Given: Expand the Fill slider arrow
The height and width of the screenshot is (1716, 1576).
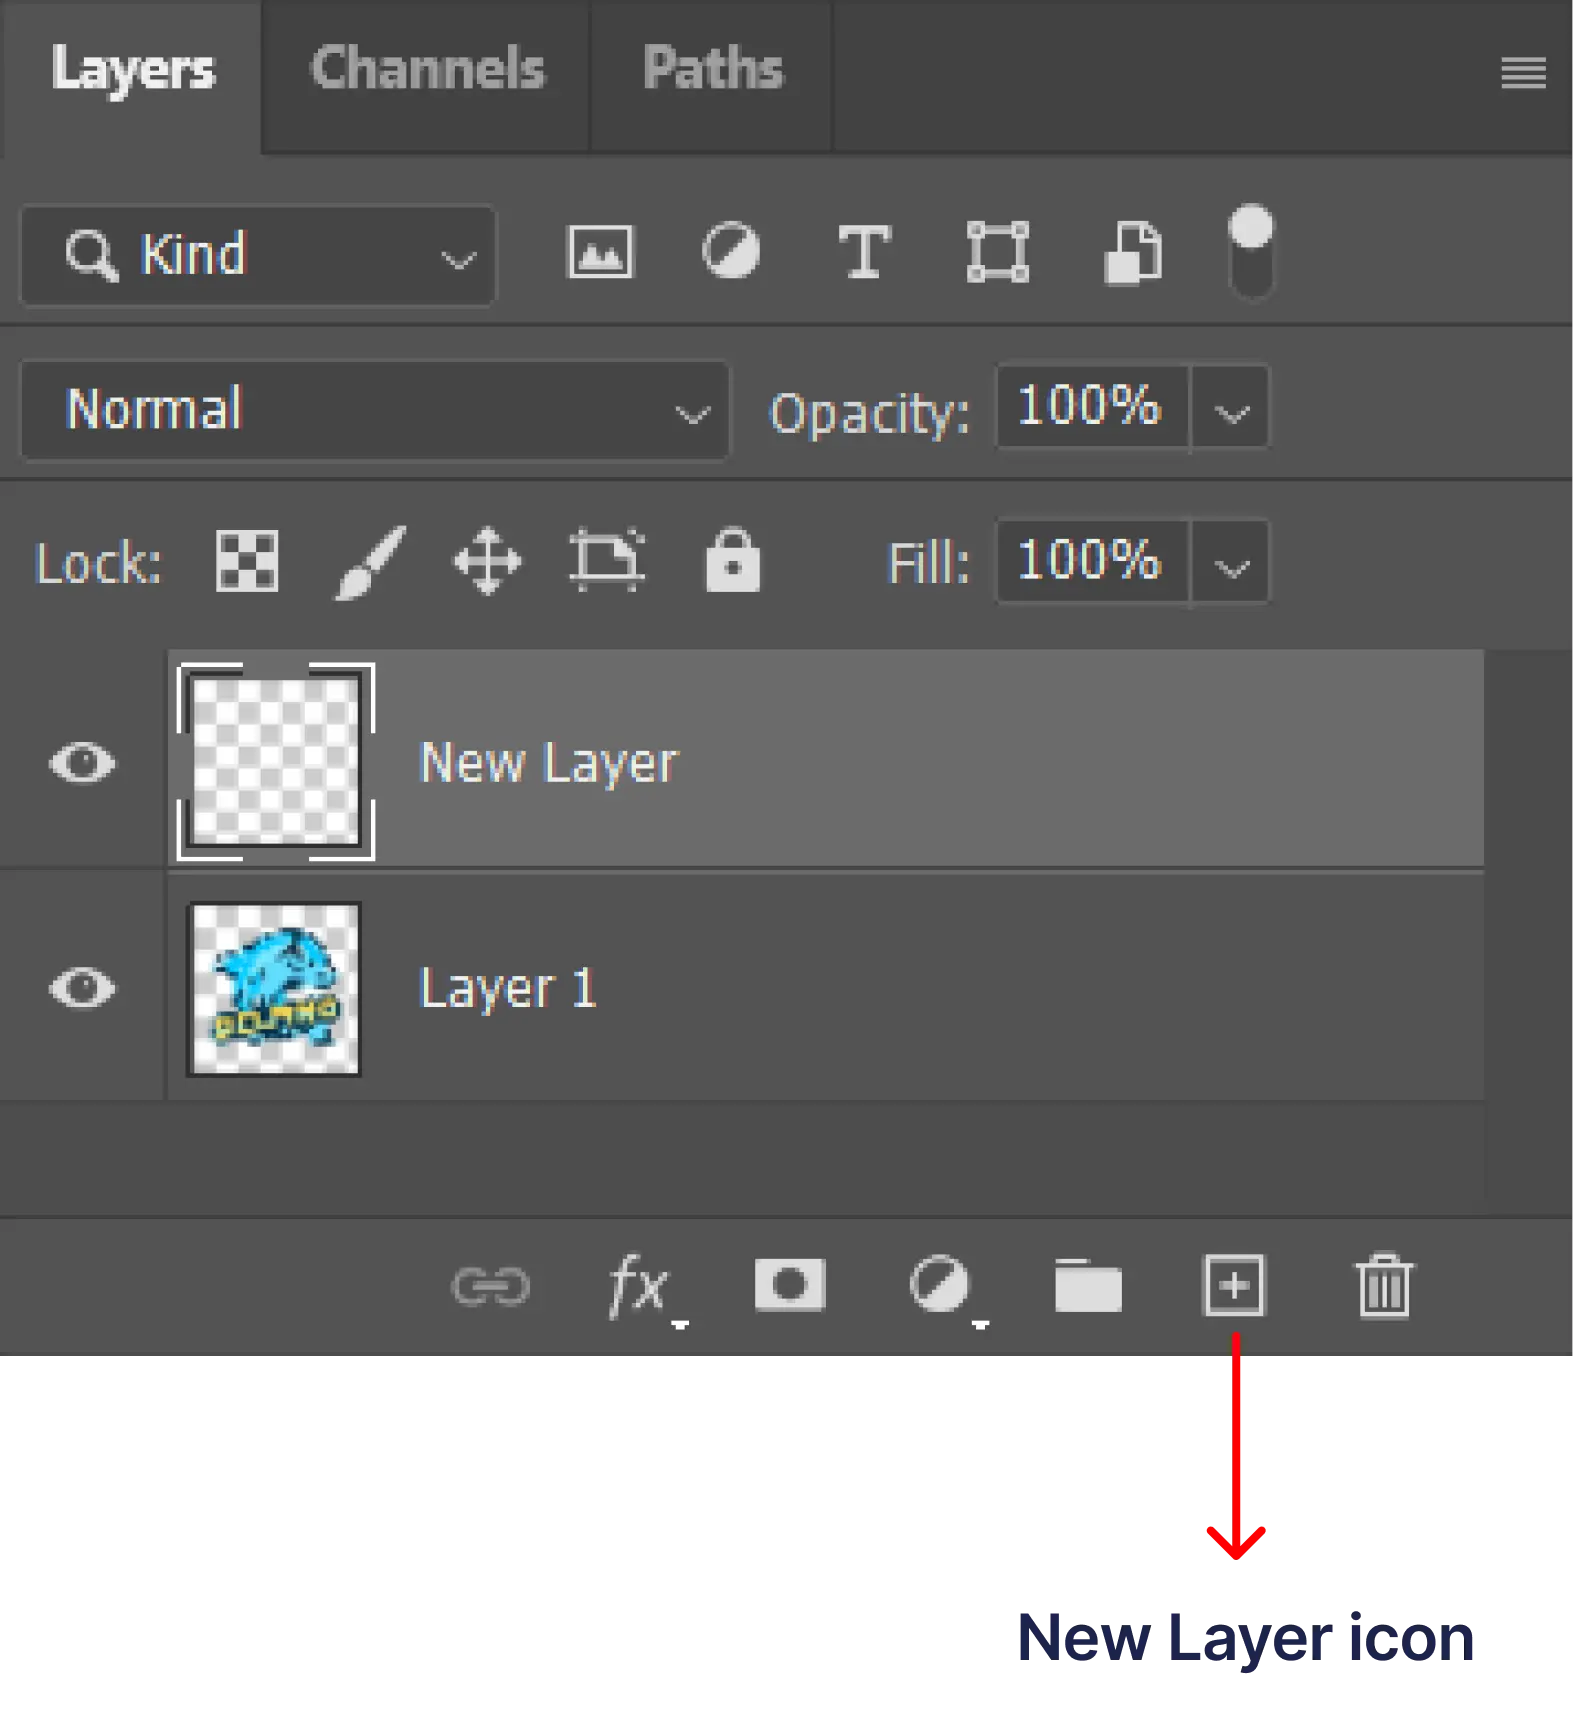Looking at the screenshot, I should coord(1231,564).
